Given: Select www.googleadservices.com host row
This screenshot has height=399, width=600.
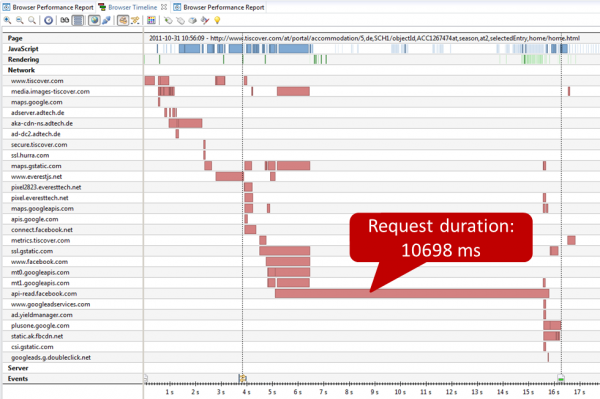Looking at the screenshot, I should [73, 304].
